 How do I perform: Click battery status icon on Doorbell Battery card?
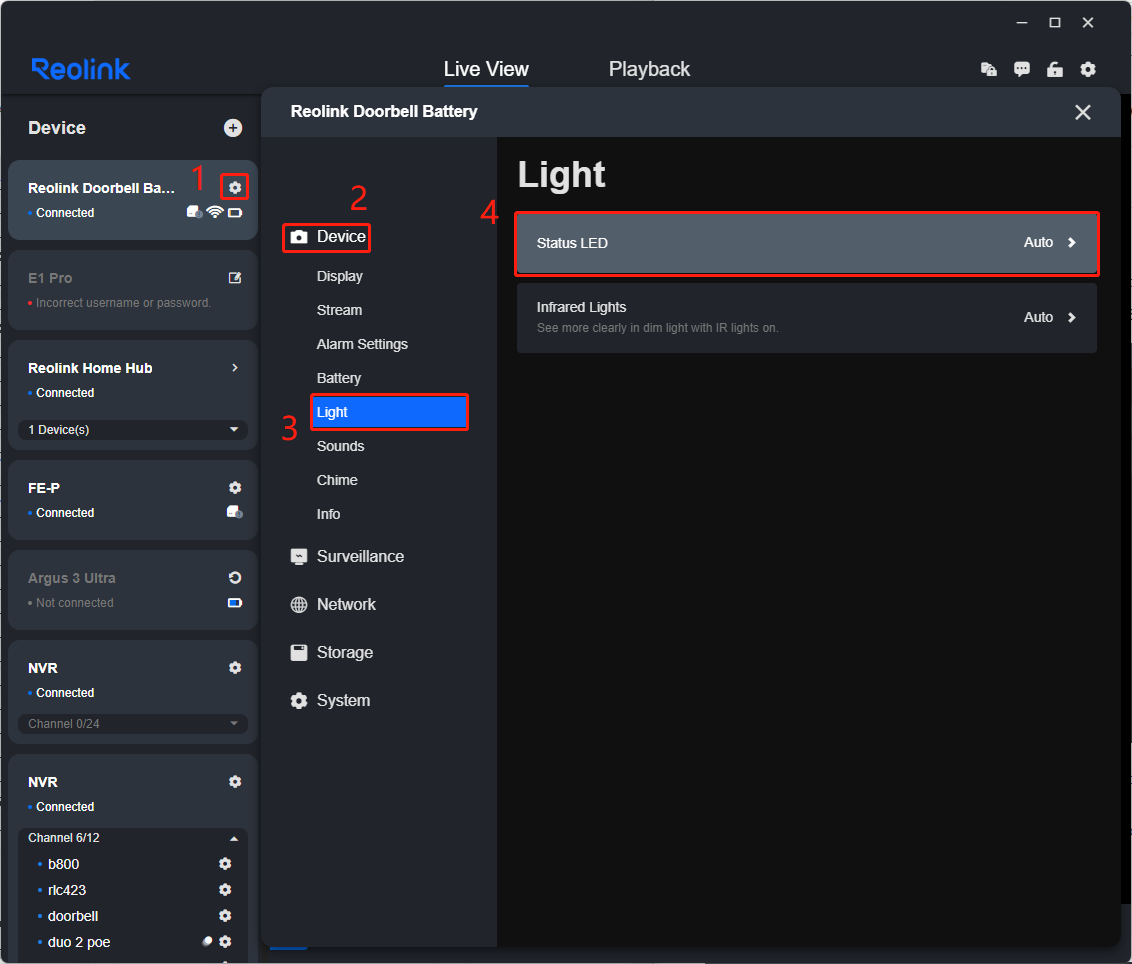[235, 213]
